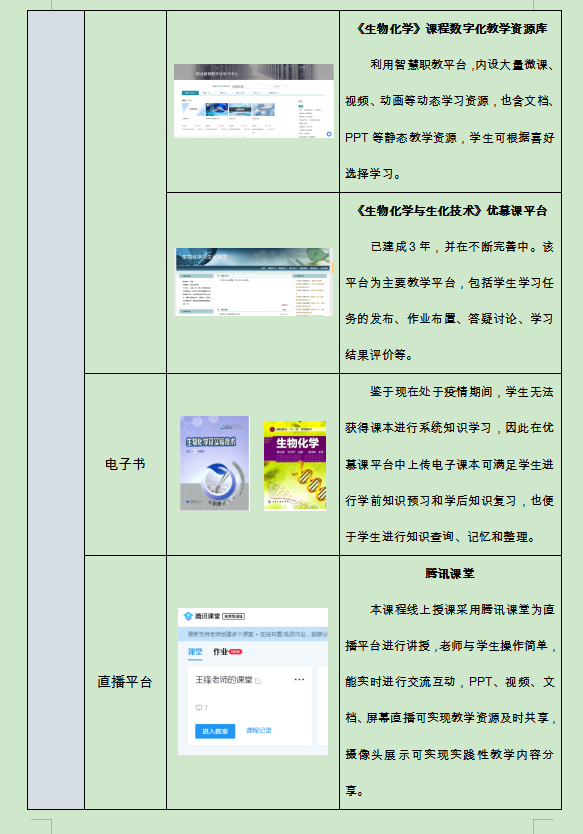The height and width of the screenshot is (834, 583).
Task: Click the edit icon beside 王锋老师的课堂
Action: [x=258, y=681]
